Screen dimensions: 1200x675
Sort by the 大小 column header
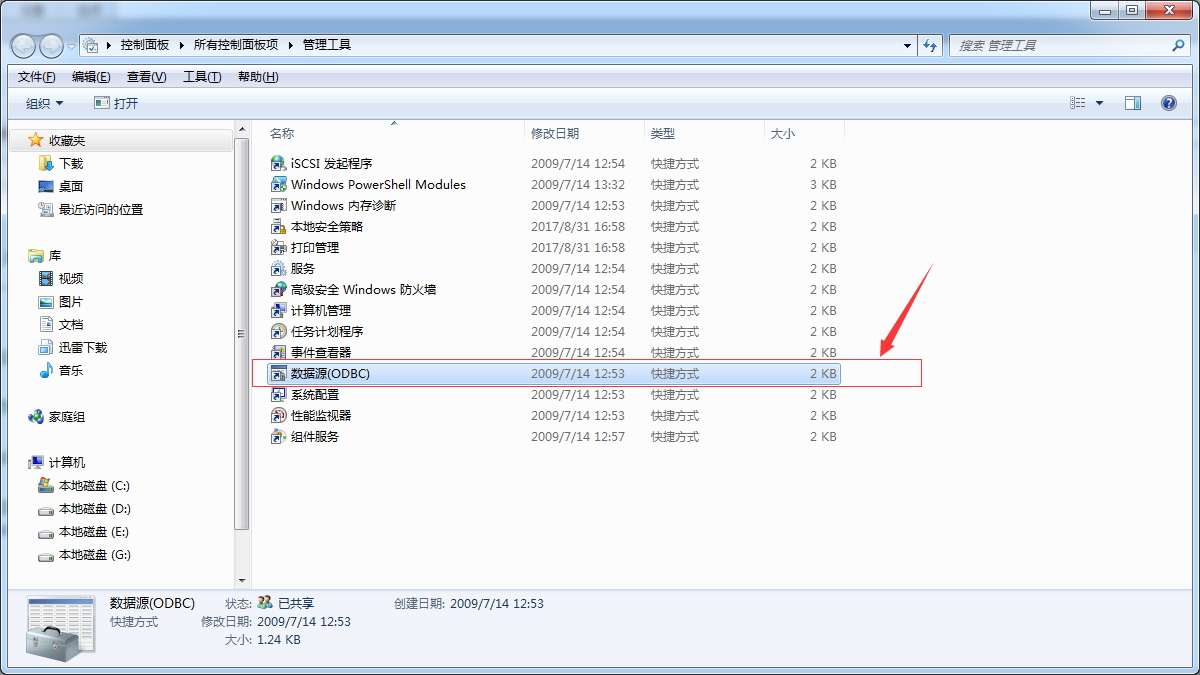tap(805, 133)
